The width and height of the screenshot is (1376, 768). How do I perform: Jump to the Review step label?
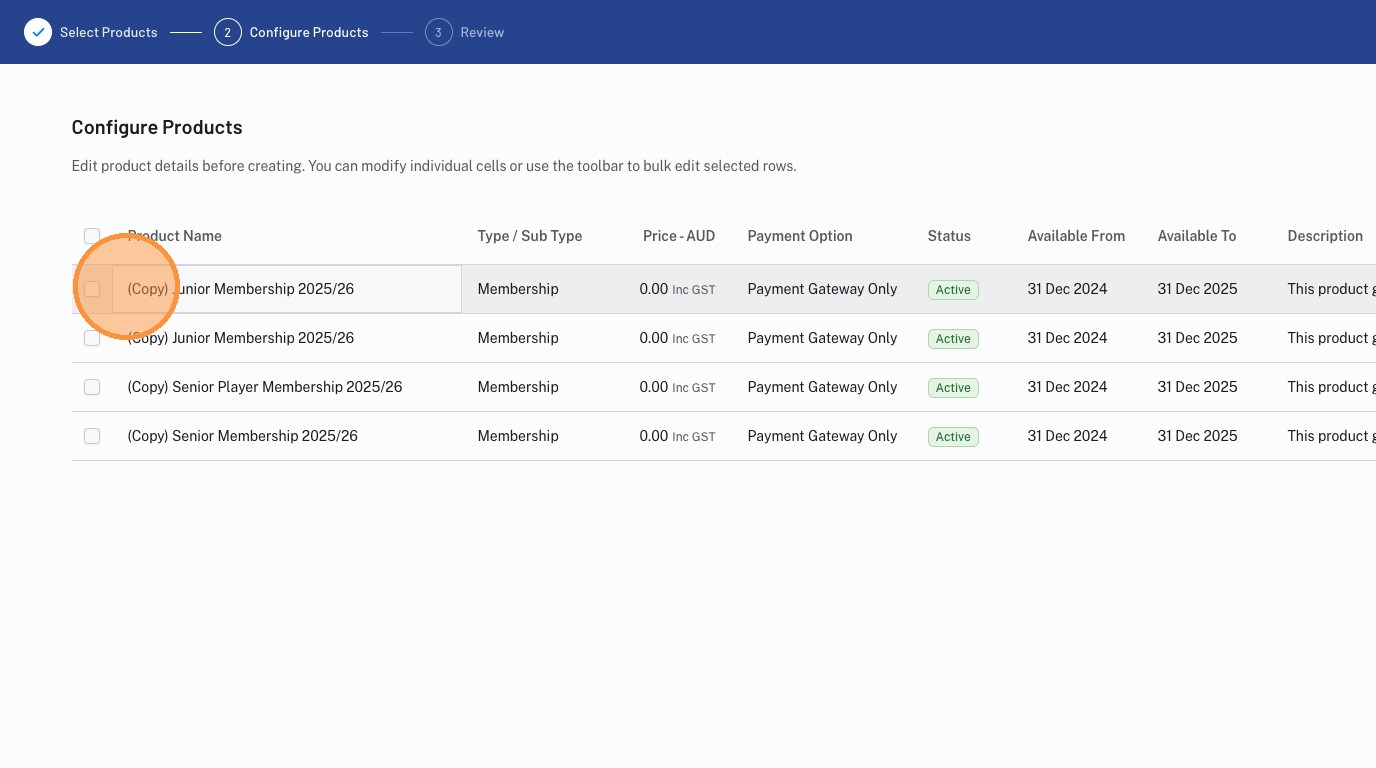click(x=482, y=32)
